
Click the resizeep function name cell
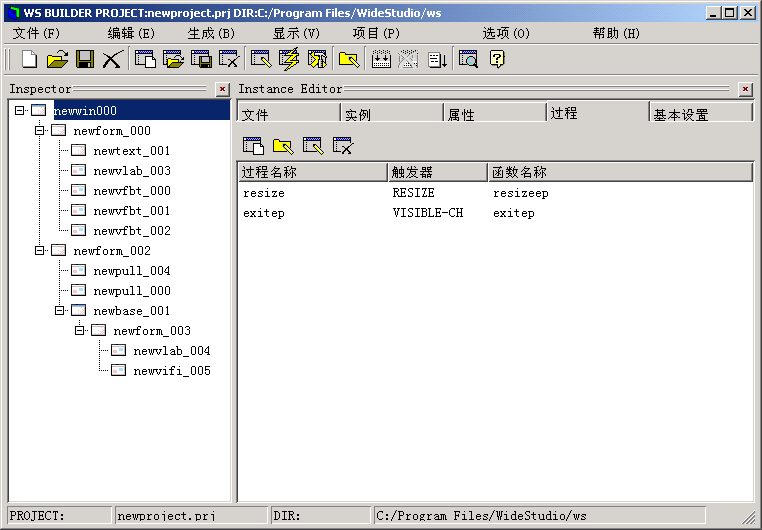(x=520, y=193)
